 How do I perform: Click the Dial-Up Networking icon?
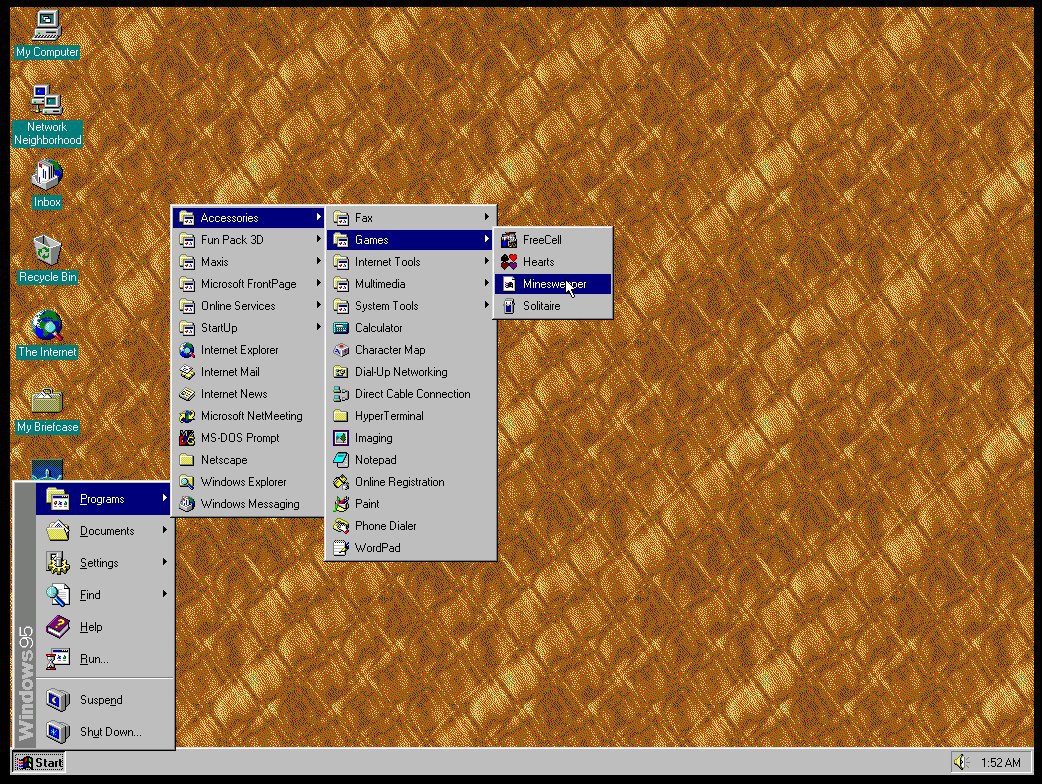[341, 371]
